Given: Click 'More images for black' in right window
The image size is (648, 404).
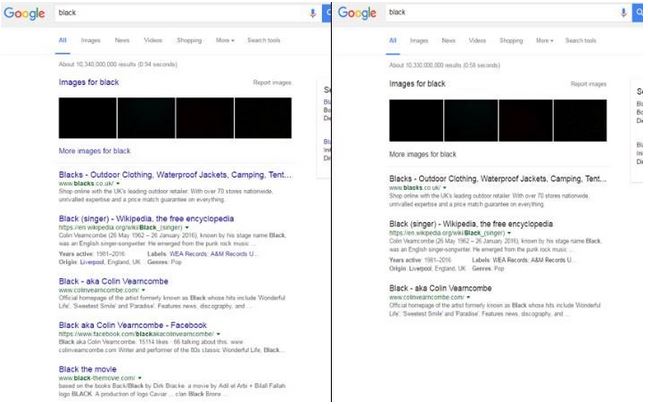Looking at the screenshot, I should 422,154.
